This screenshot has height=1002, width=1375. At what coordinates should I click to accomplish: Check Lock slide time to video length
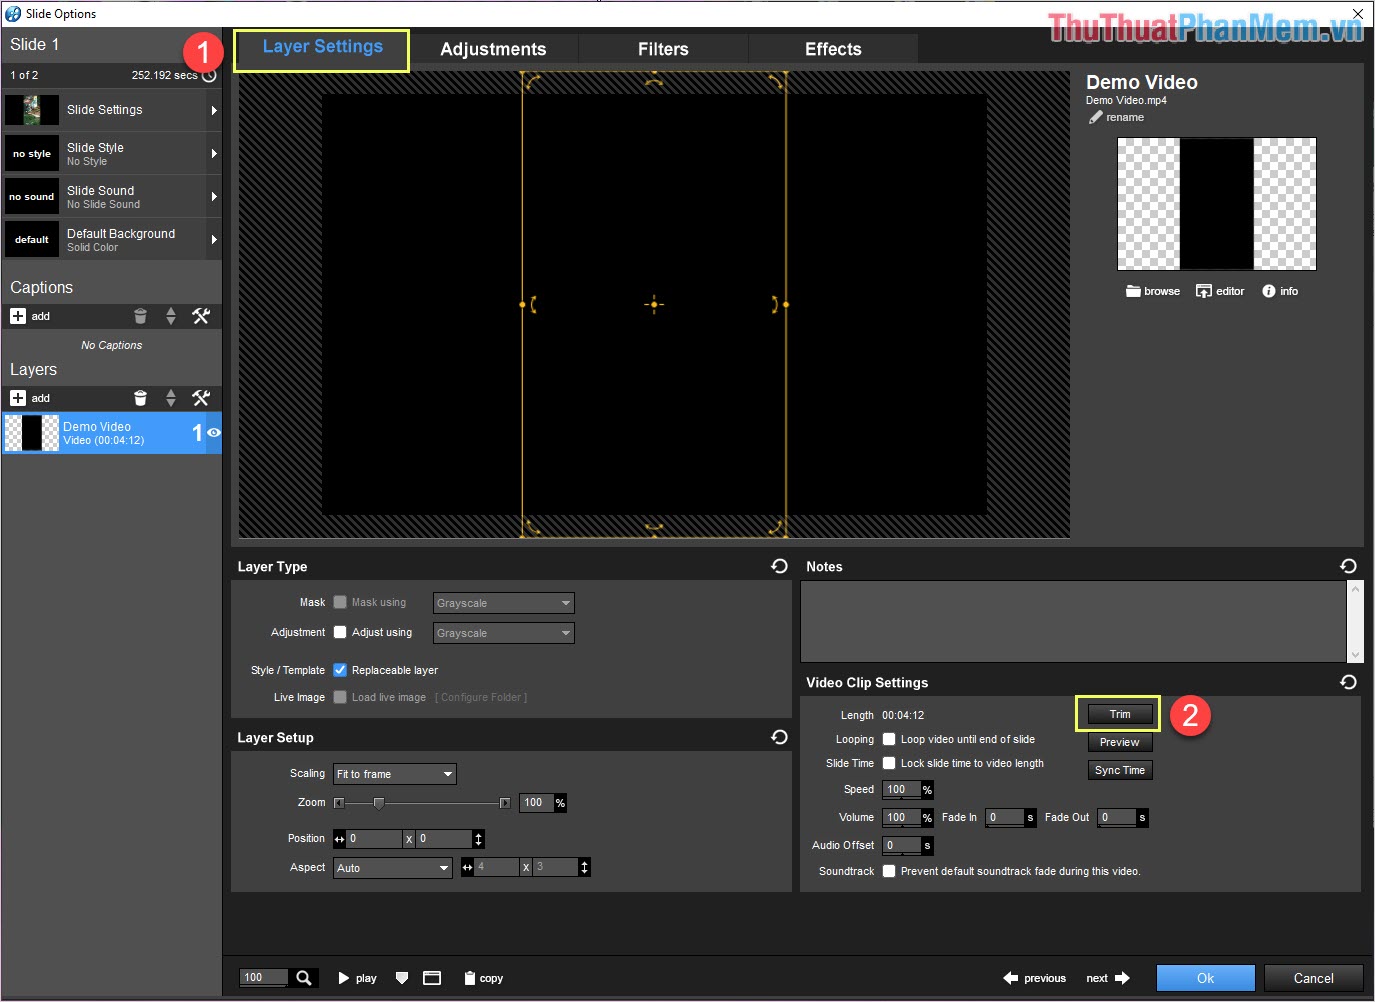point(889,763)
